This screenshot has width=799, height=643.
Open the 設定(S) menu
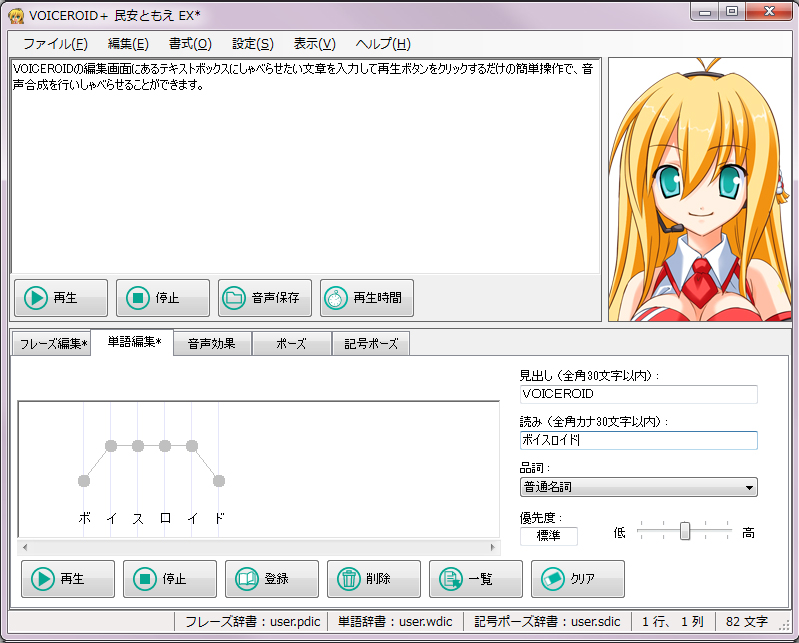(253, 44)
